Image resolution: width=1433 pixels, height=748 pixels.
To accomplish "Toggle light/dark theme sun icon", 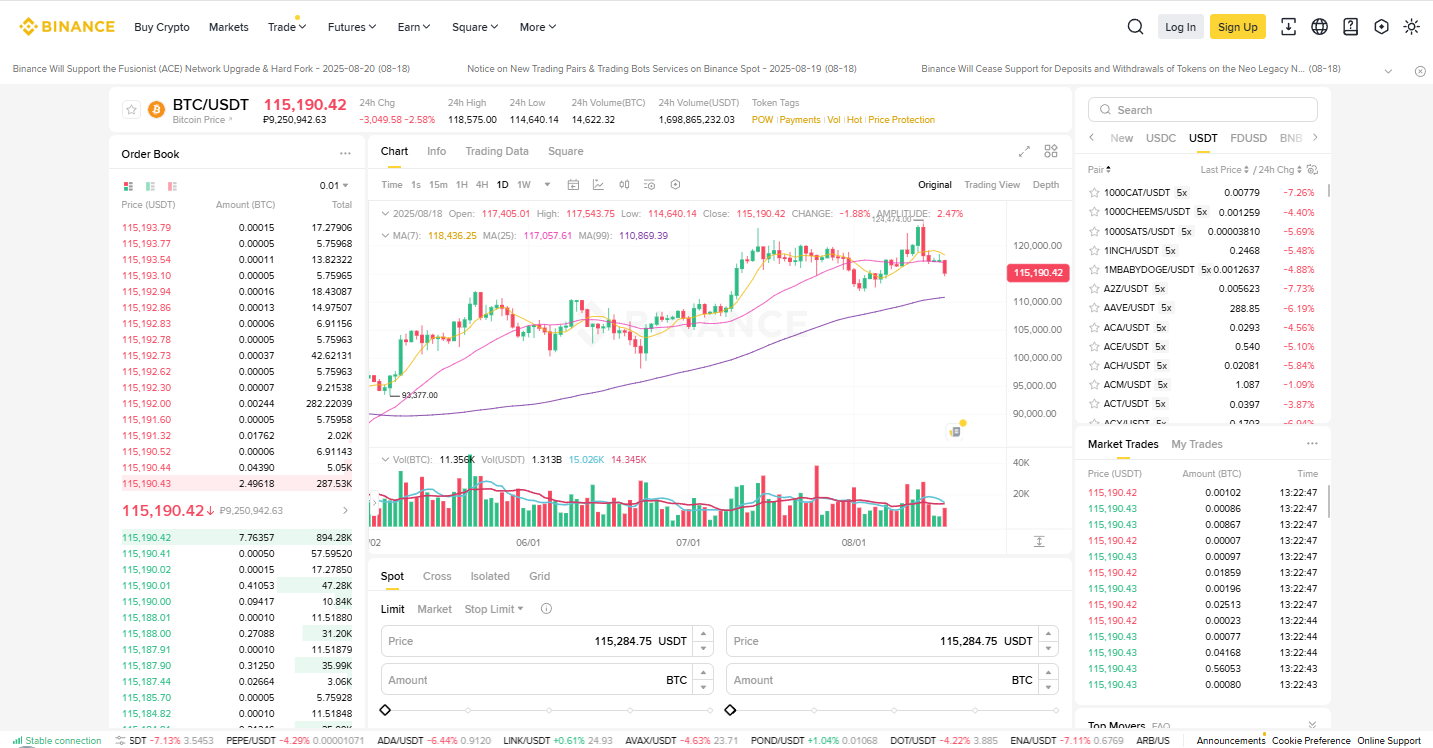I will 1411,27.
